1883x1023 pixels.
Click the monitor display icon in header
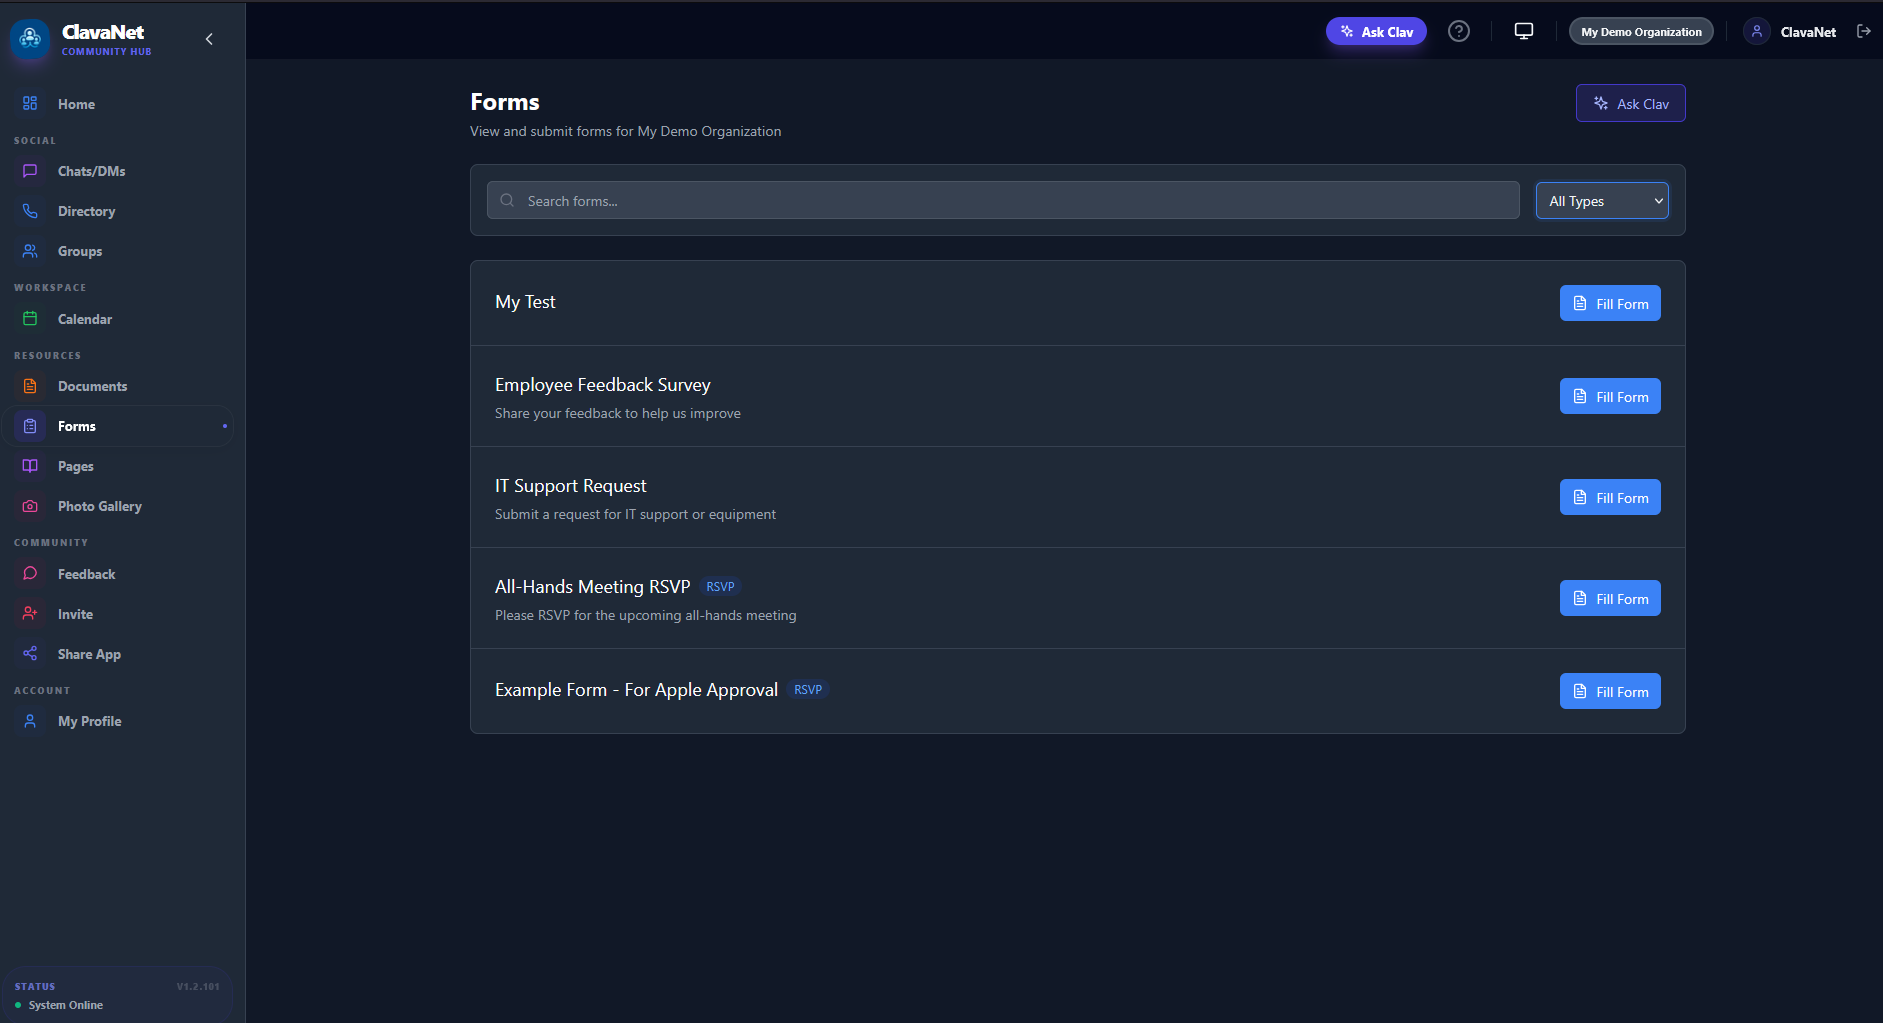point(1523,32)
